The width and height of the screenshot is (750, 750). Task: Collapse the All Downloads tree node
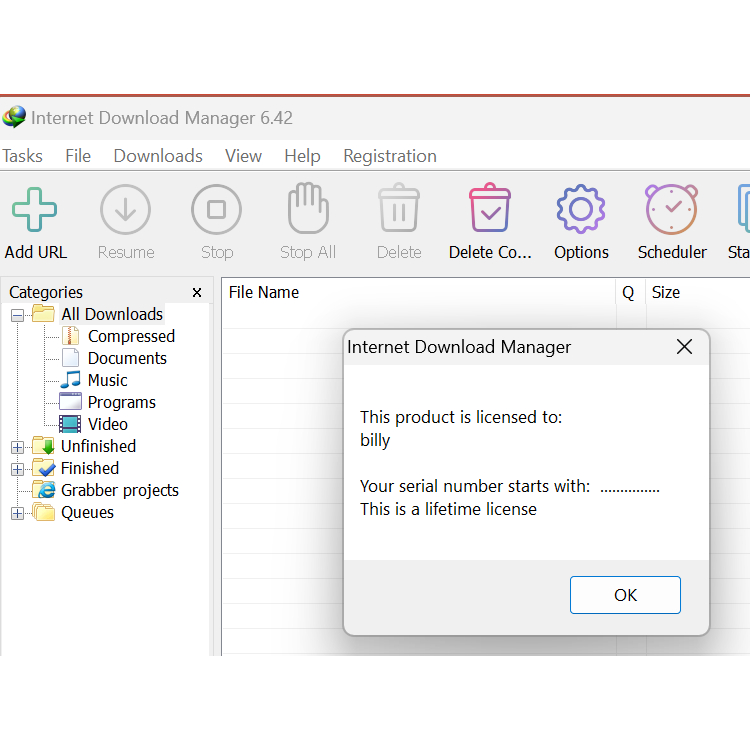point(17,315)
